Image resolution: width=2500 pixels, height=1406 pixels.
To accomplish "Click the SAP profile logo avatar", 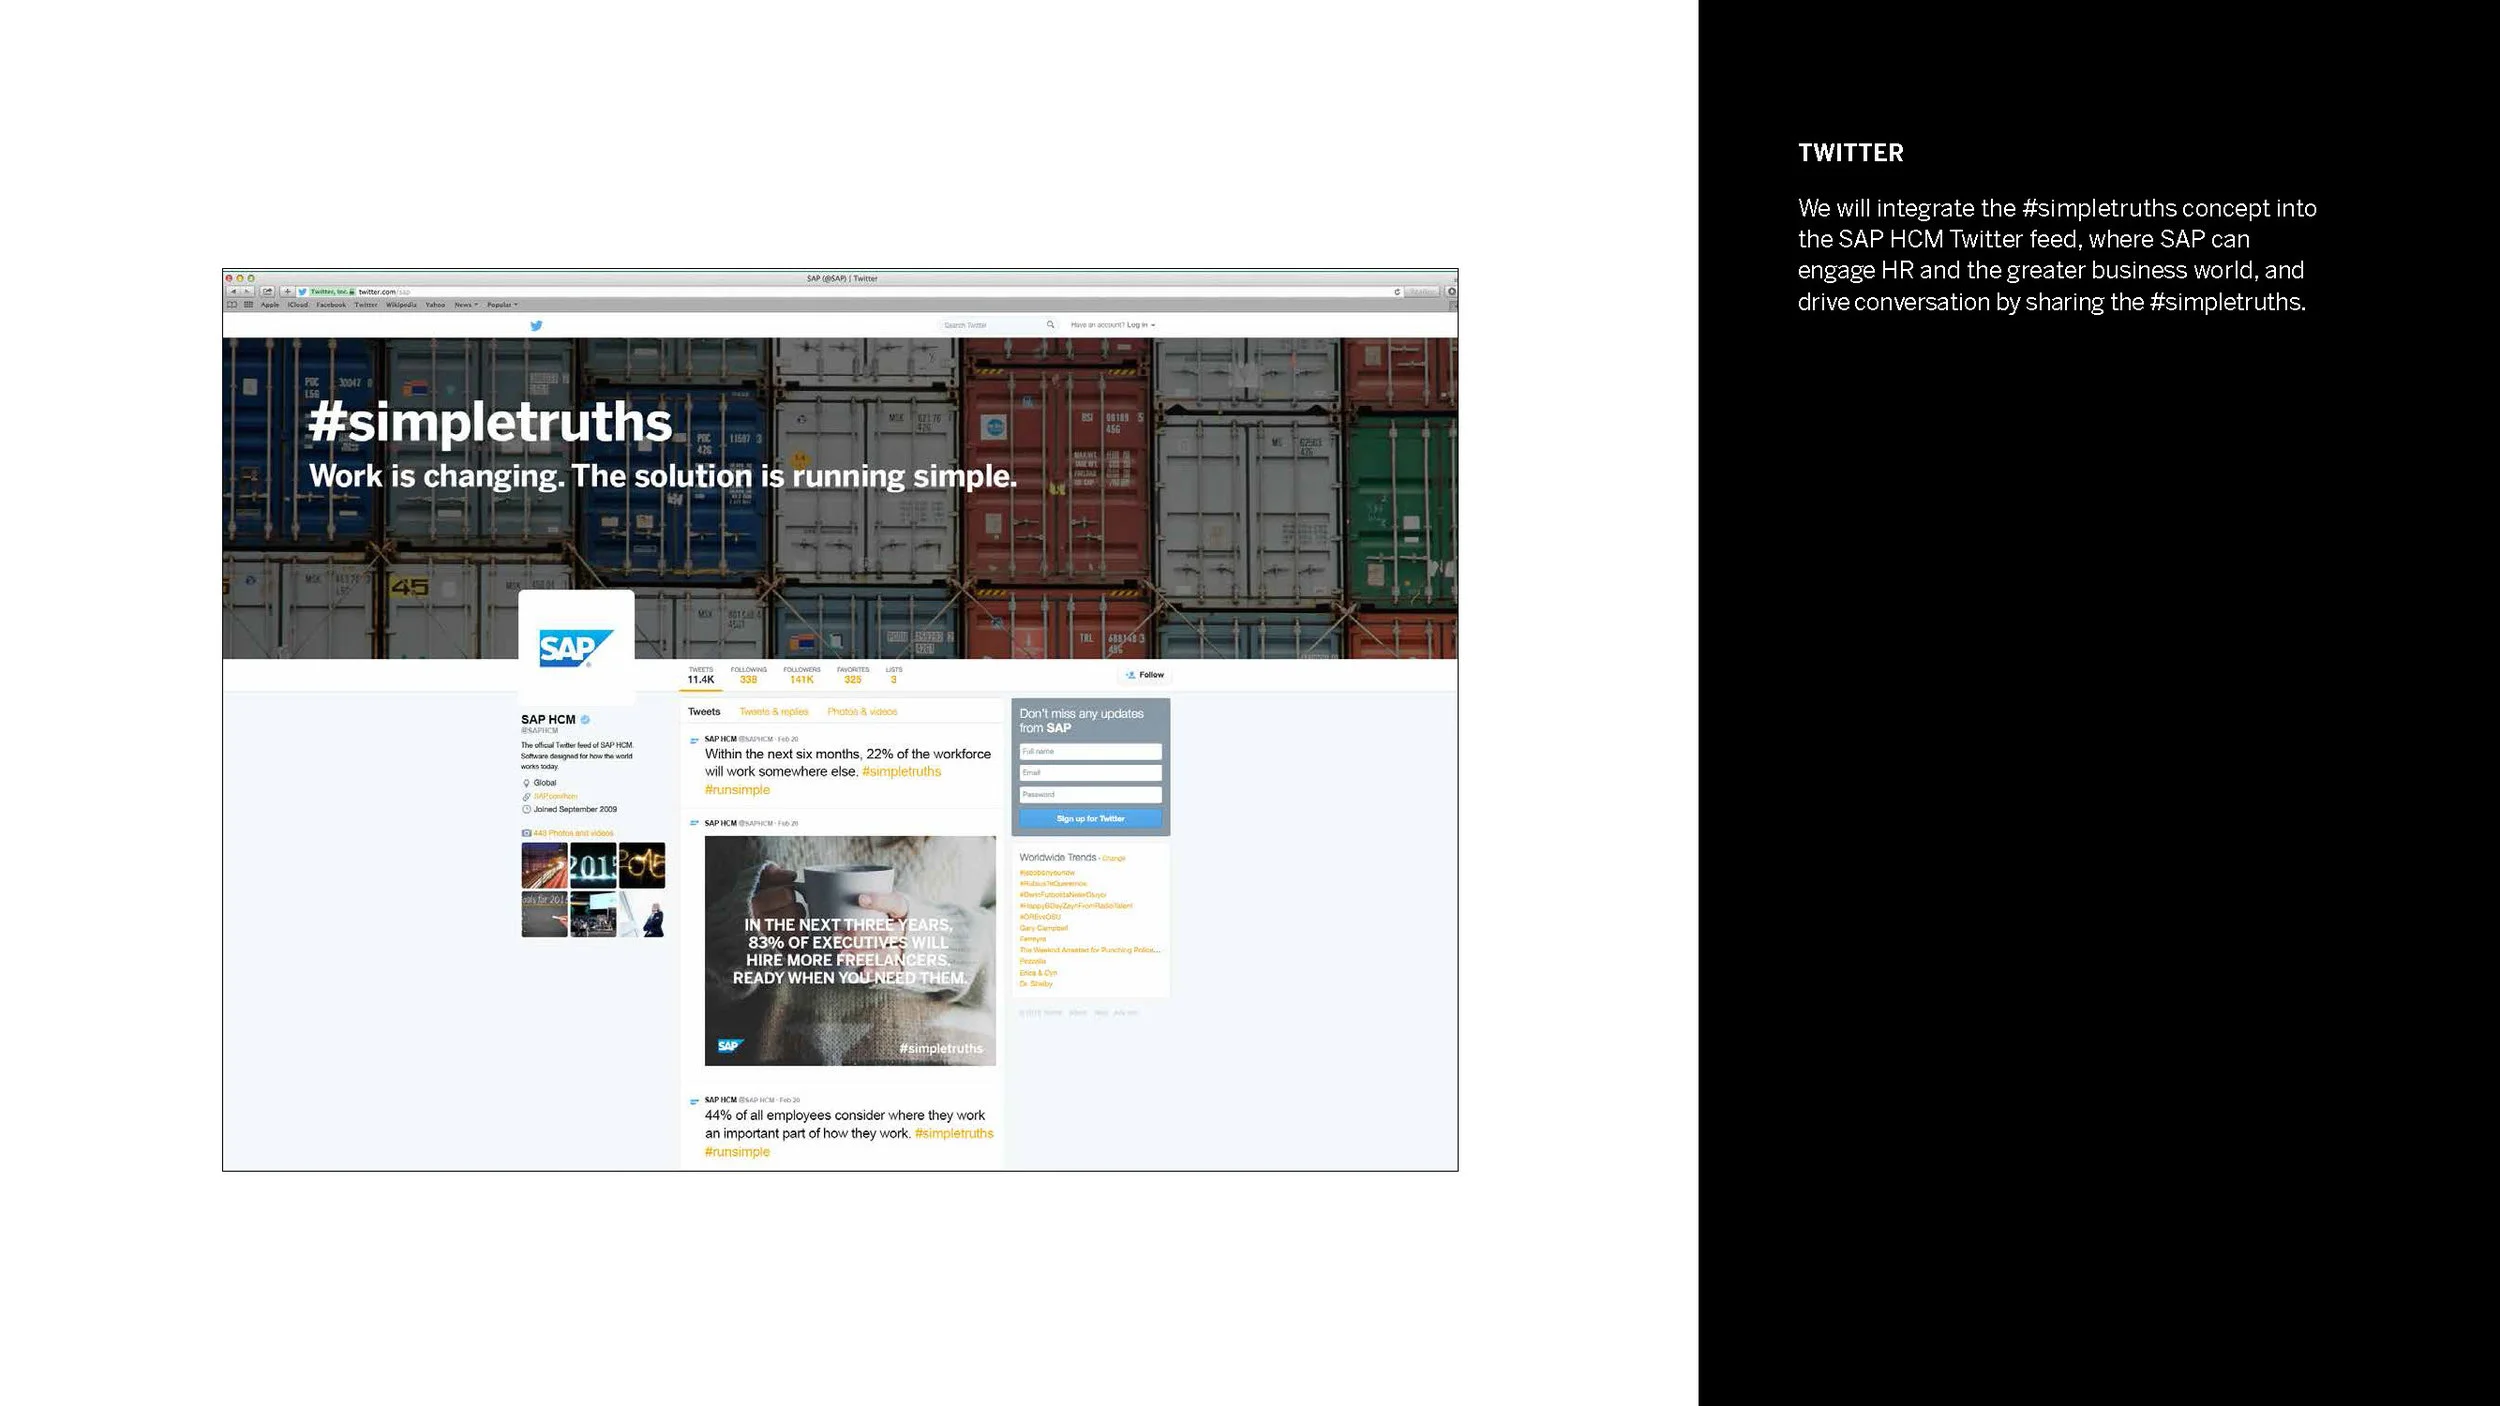I will click(x=576, y=648).
